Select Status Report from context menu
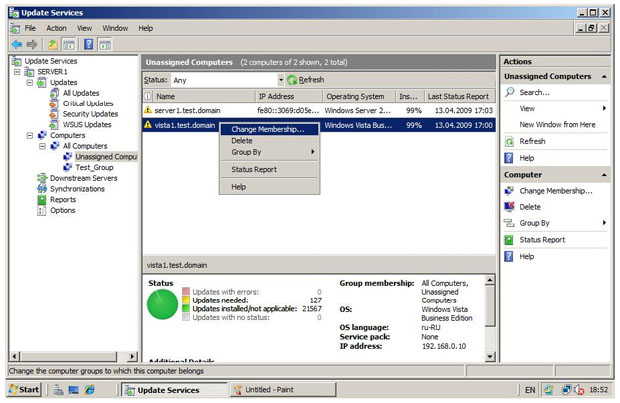The height and width of the screenshot is (403, 620). 254,170
